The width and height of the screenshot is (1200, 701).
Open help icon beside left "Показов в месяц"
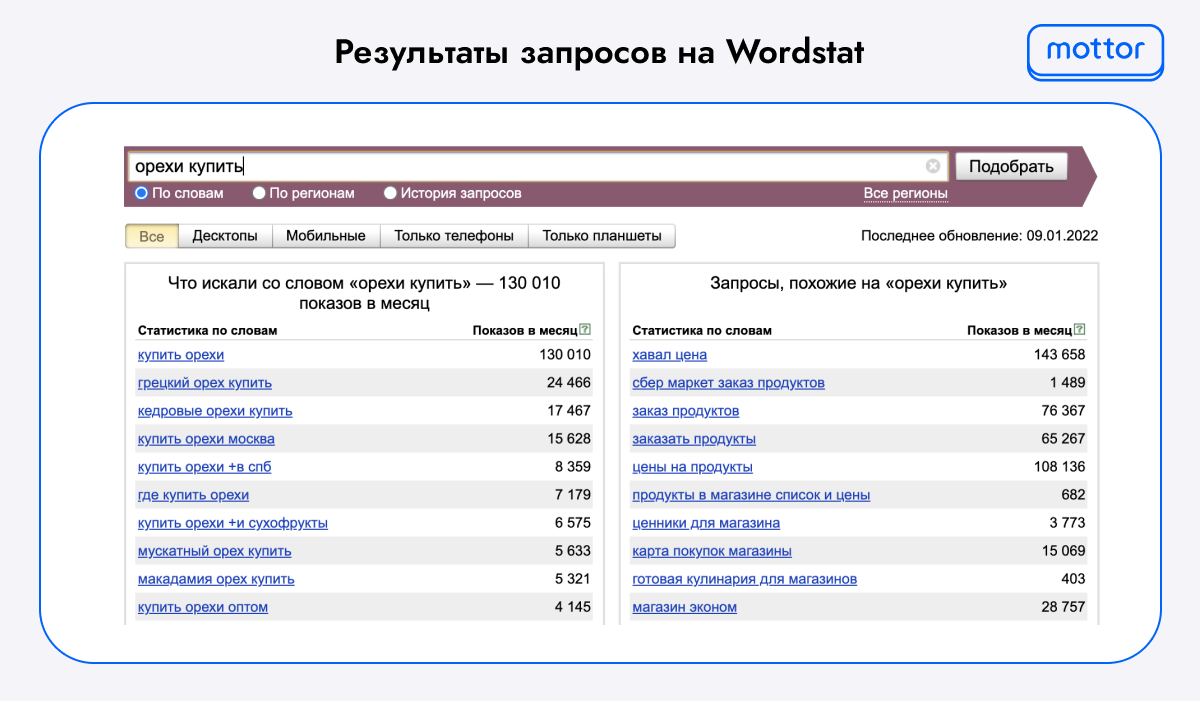click(585, 330)
